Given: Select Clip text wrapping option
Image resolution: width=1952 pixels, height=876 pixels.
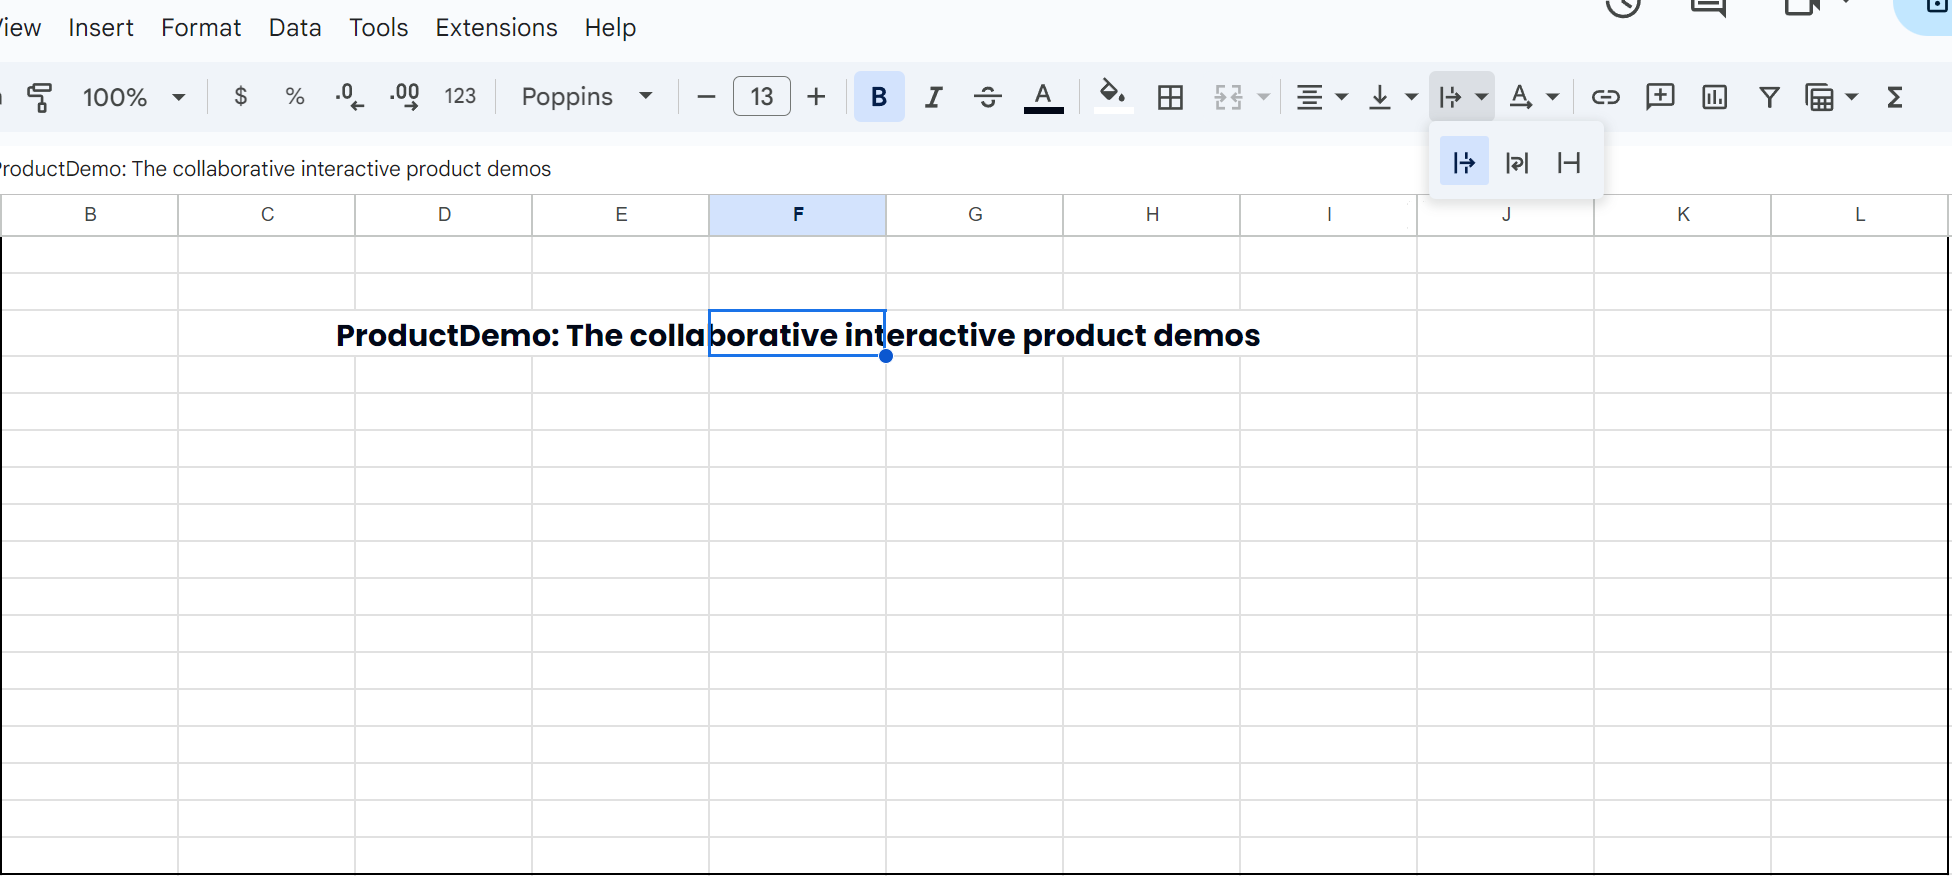Looking at the screenshot, I should (x=1569, y=162).
